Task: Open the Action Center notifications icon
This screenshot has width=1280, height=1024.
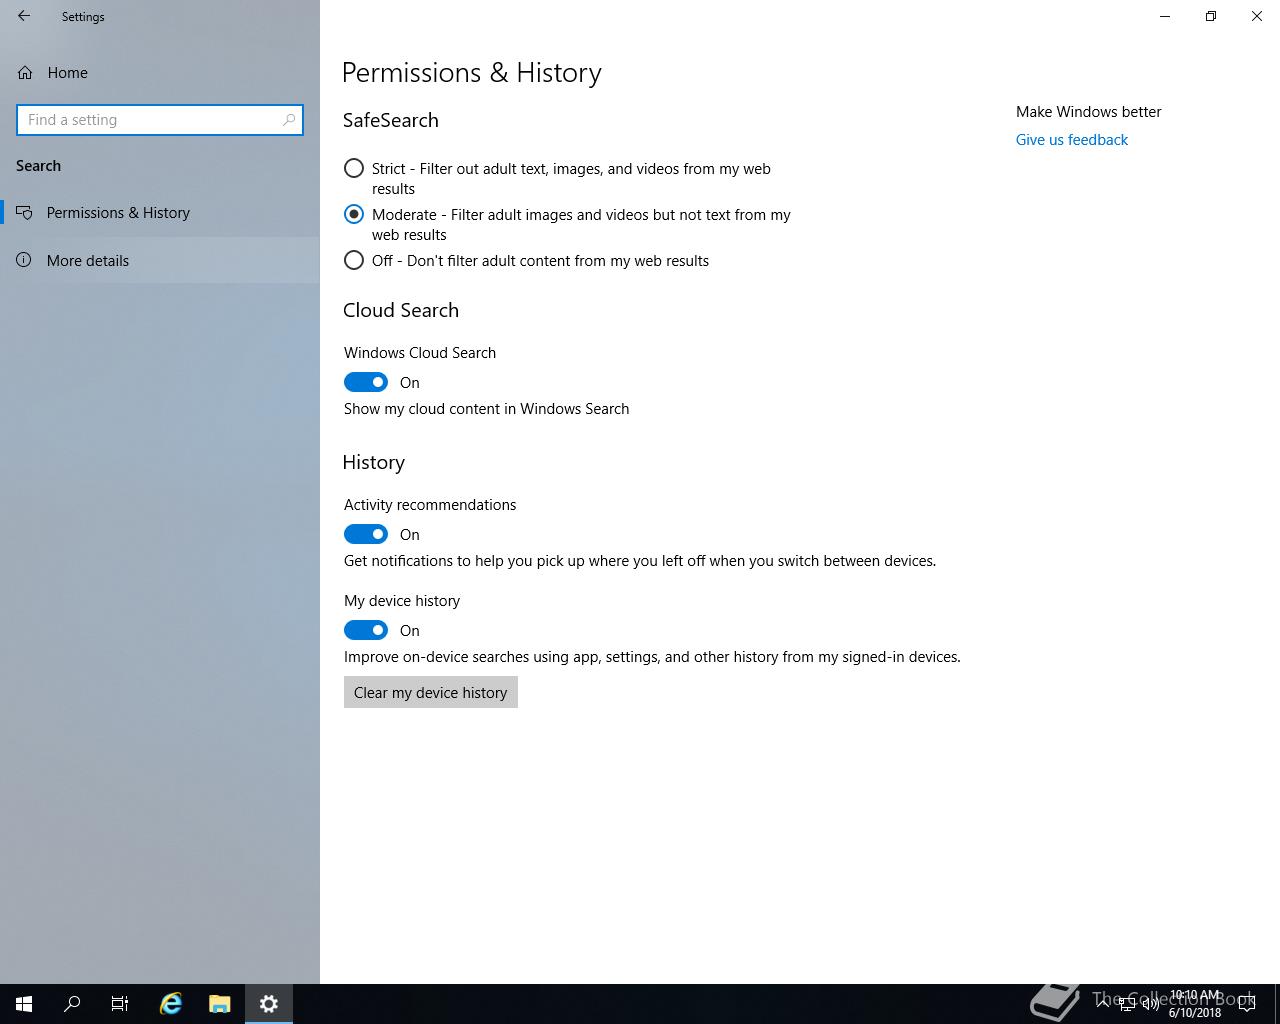Action: click(x=1247, y=1004)
